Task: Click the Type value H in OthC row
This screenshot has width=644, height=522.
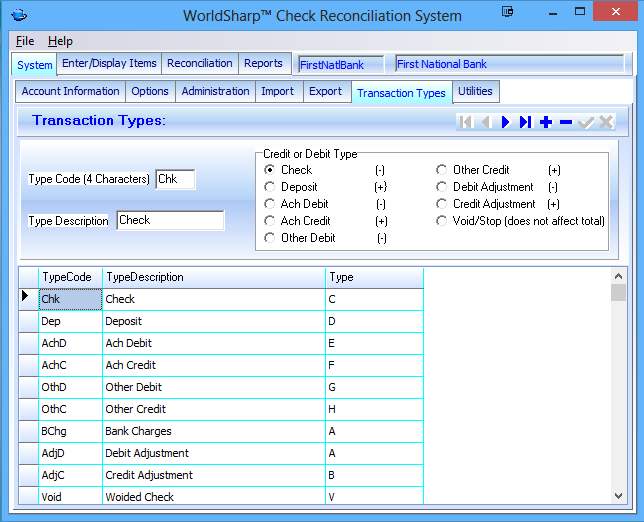Action: click(x=375, y=409)
